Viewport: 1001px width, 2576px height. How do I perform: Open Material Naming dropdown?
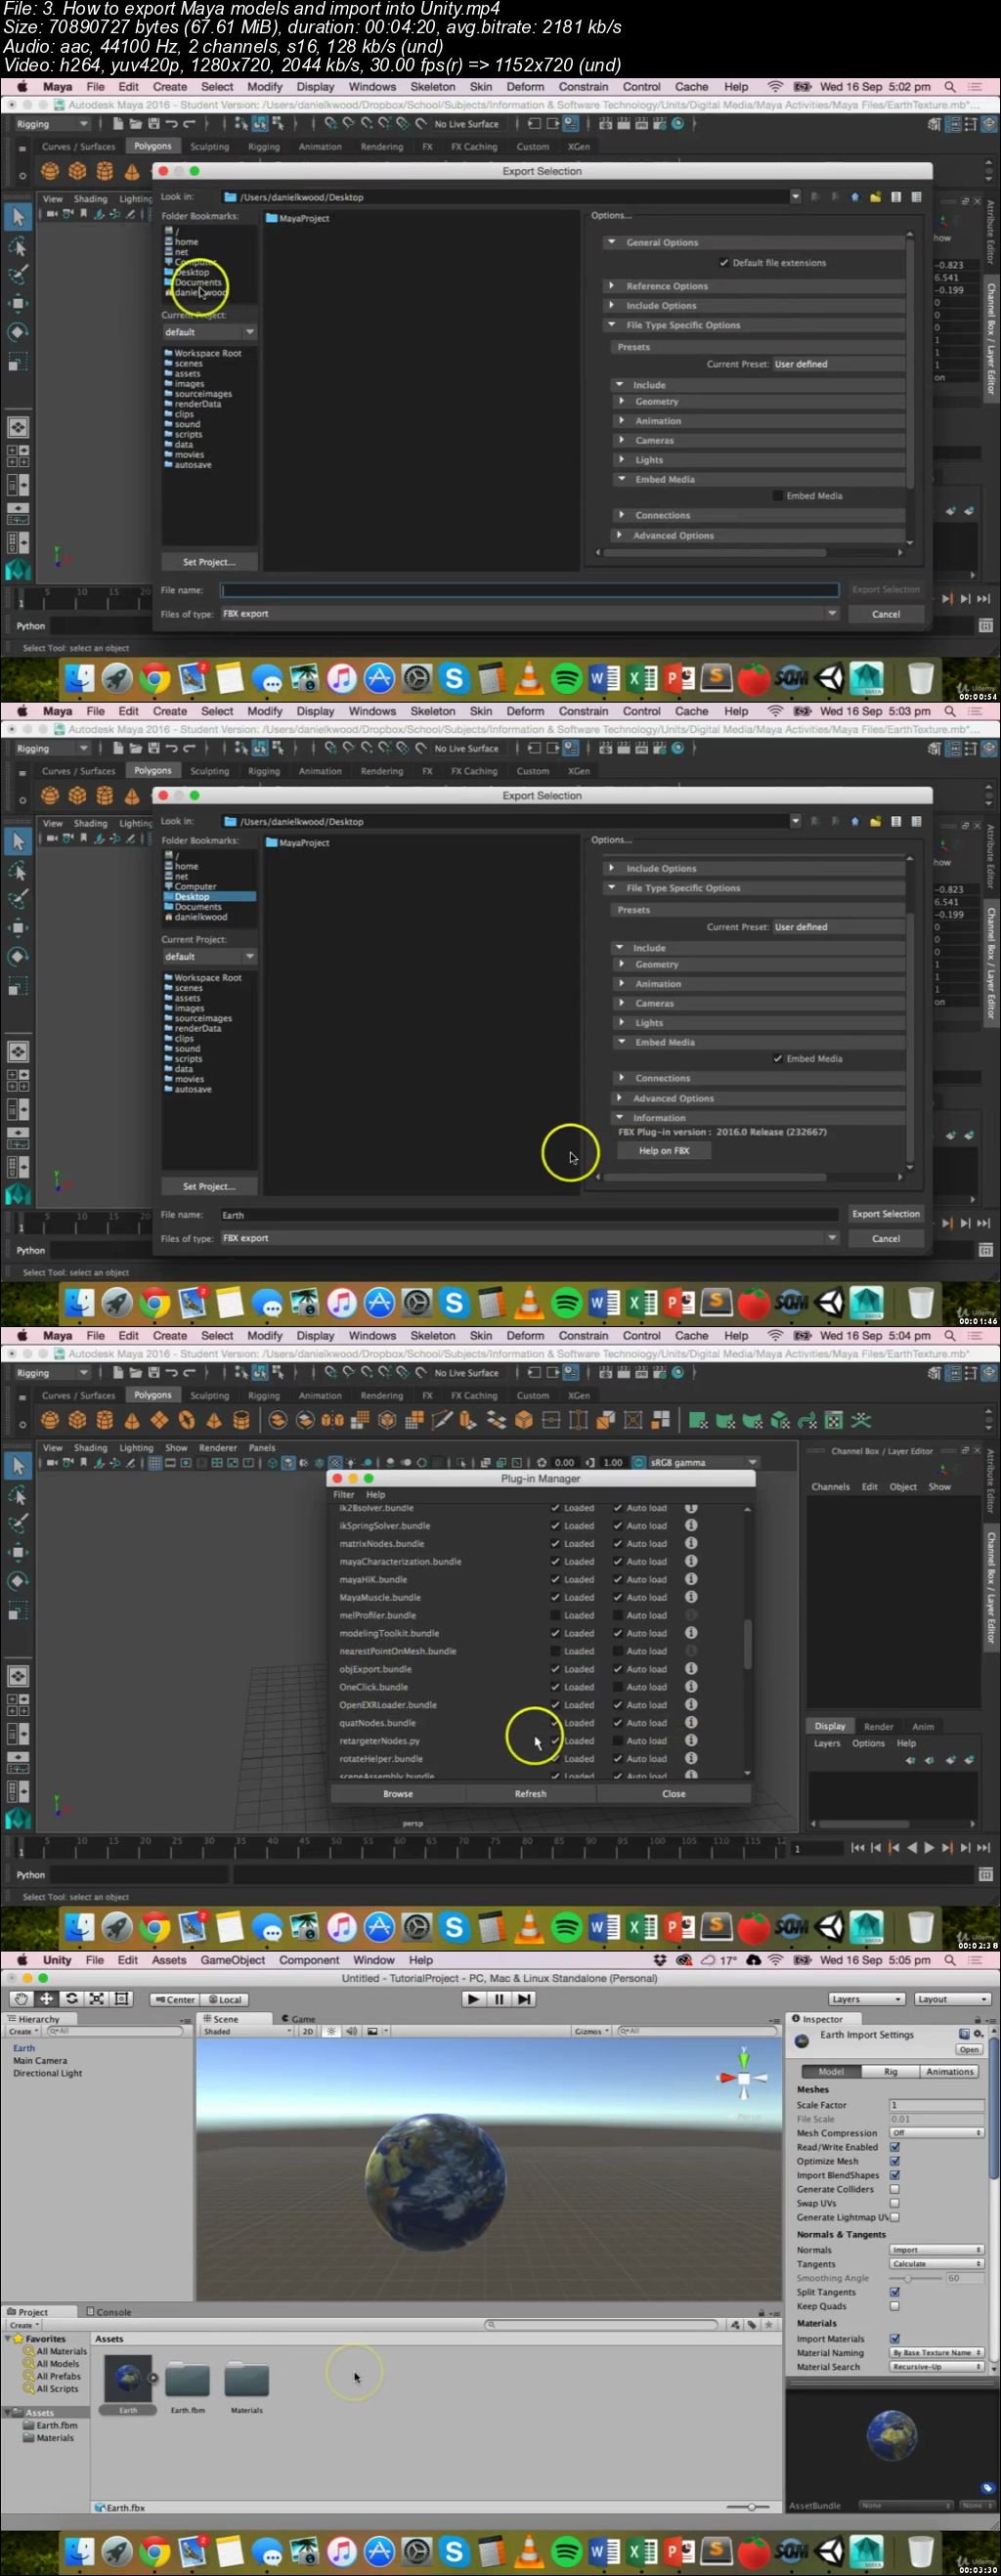(x=936, y=2353)
